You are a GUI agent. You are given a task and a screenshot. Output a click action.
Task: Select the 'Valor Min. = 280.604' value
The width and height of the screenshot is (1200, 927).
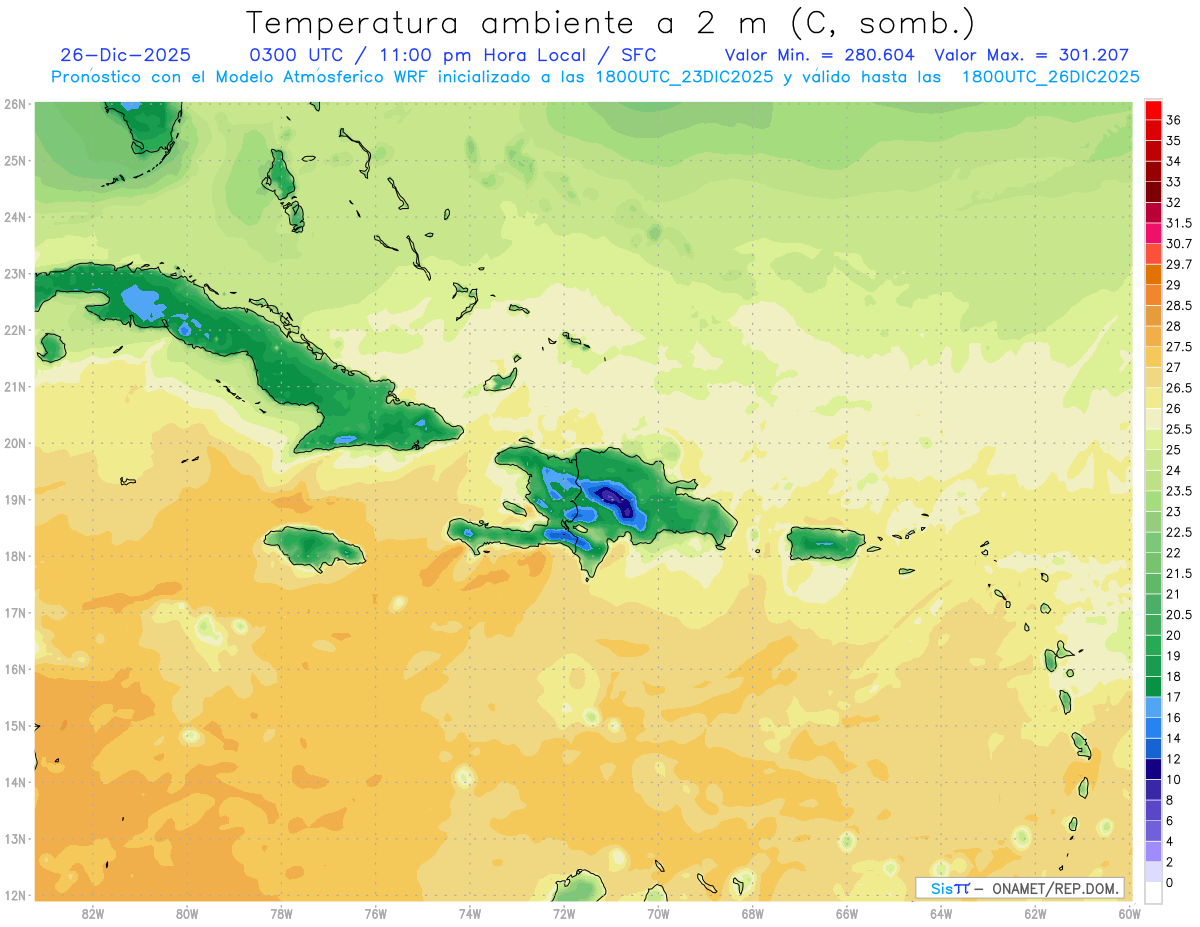820,55
